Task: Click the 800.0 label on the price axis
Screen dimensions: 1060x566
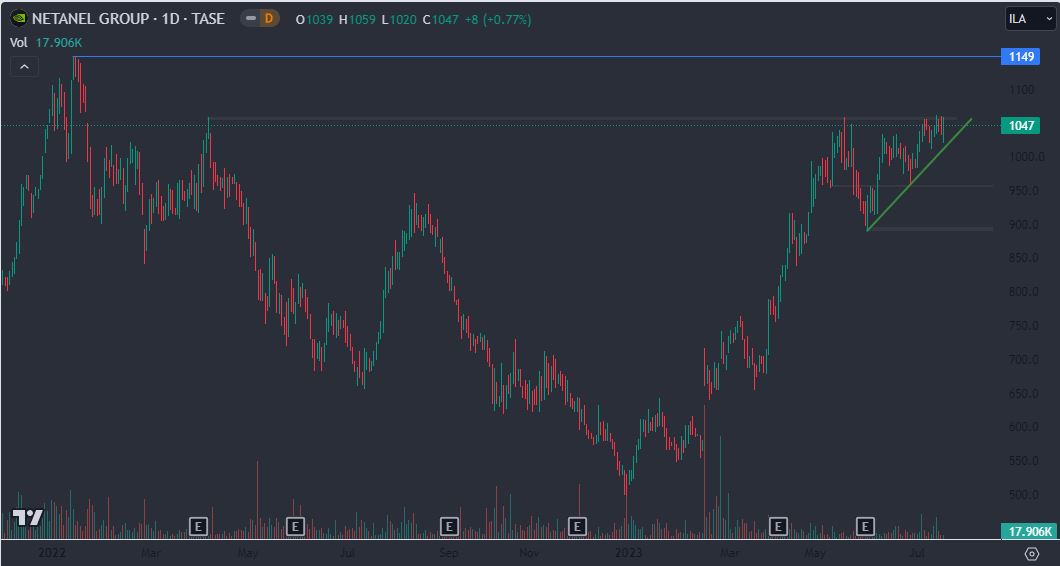Action: 1024,292
